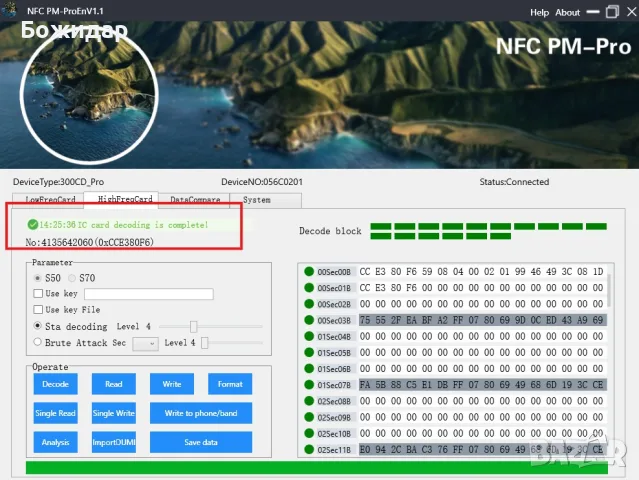Click the DeviceType:300CD_Pro label
Image resolution: width=639 pixels, height=480 pixels.
click(58, 182)
